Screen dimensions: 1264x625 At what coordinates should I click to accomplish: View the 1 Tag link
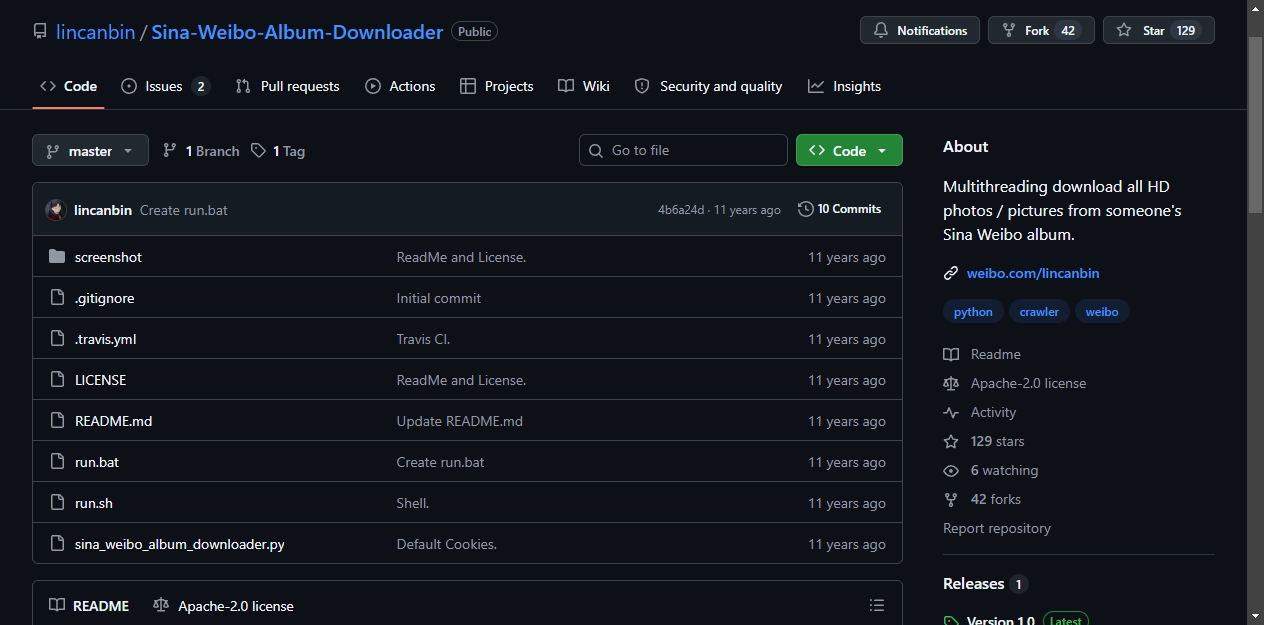(x=278, y=151)
